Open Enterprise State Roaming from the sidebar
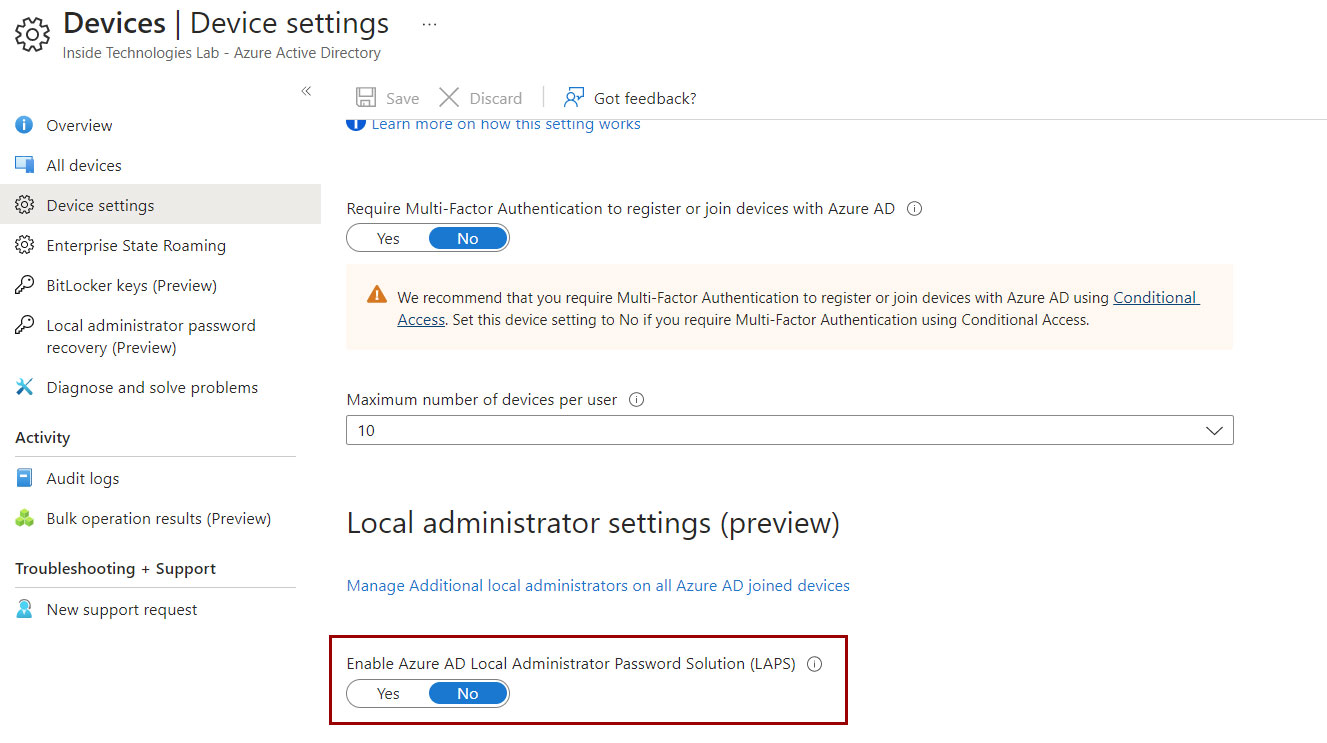The image size is (1327, 743). (138, 245)
